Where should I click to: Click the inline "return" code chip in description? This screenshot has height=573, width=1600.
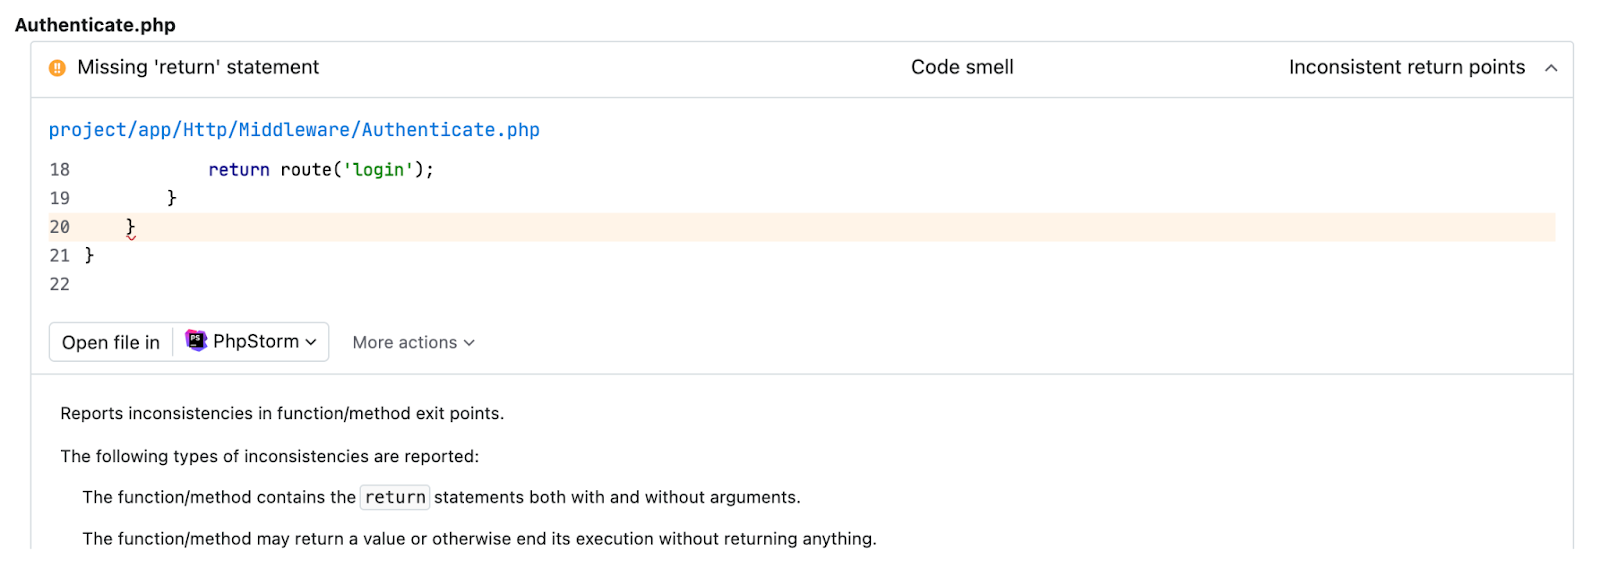395,497
